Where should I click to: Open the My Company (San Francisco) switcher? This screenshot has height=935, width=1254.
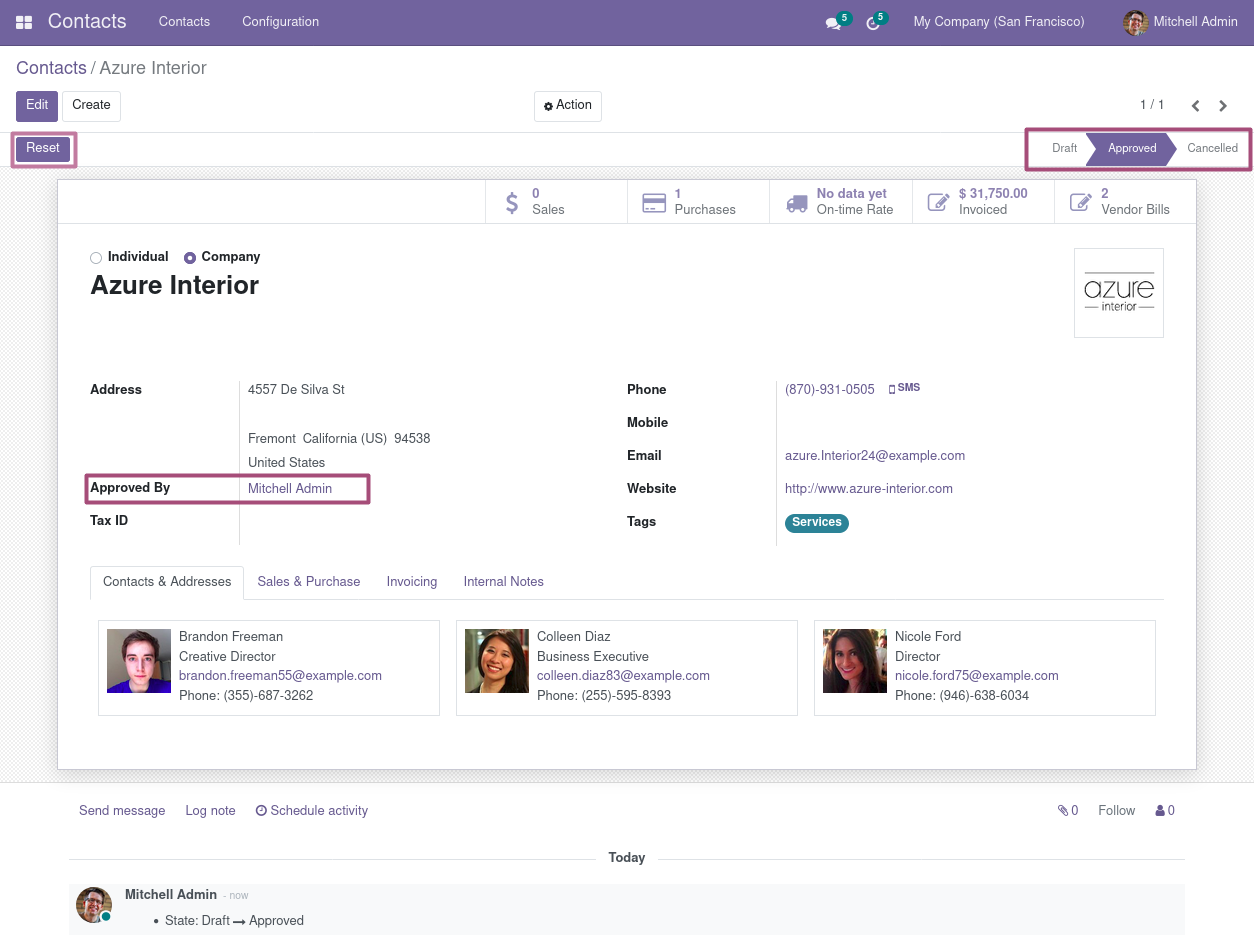pos(999,22)
